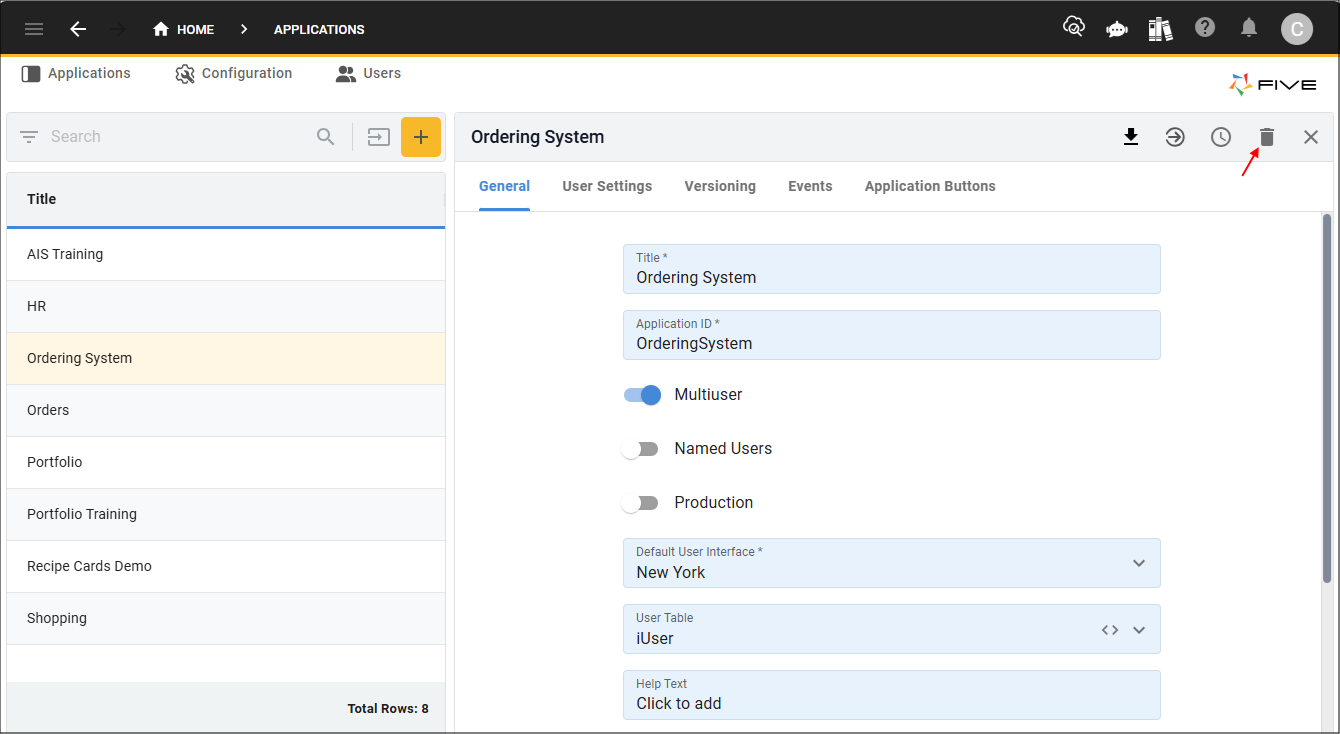
Task: Open the documentation books icon
Action: [1160, 28]
